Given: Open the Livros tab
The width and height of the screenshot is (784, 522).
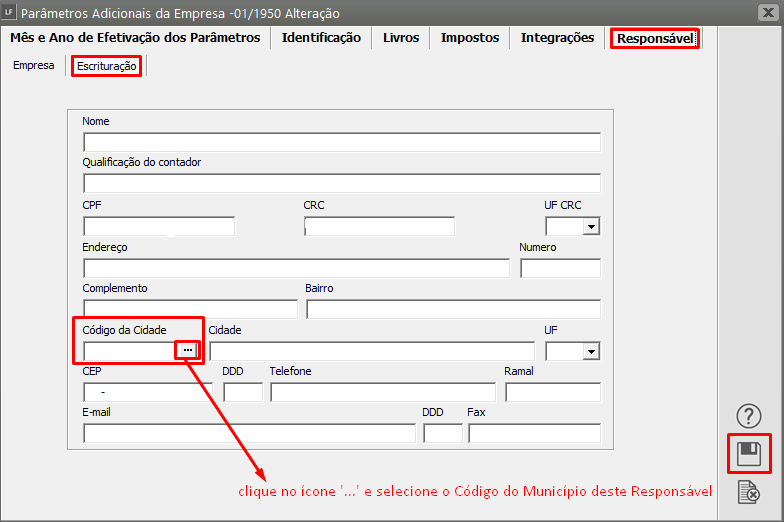Looking at the screenshot, I should click(401, 38).
